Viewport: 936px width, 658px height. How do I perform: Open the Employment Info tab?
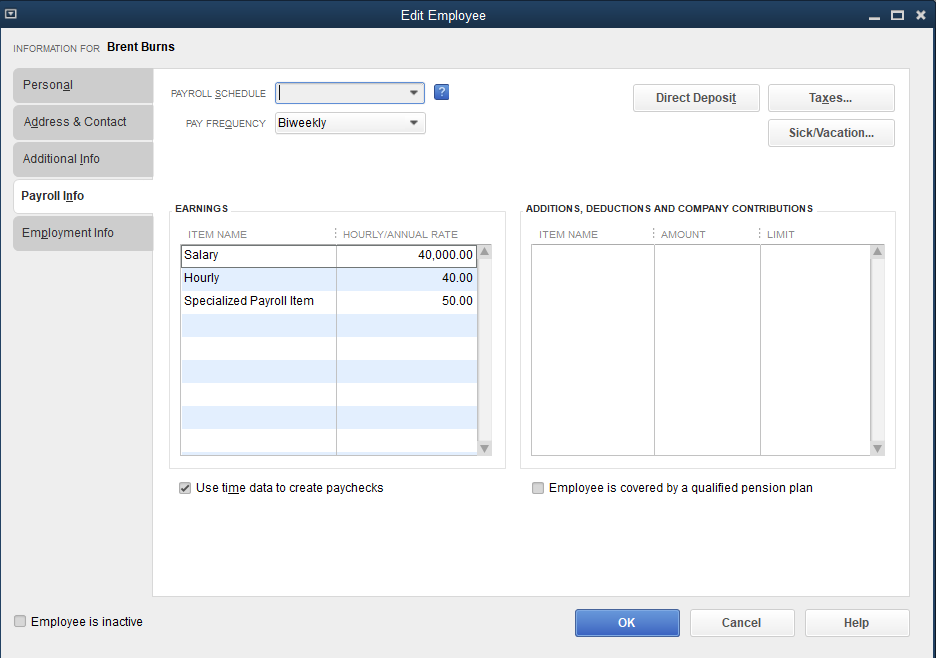pos(83,233)
